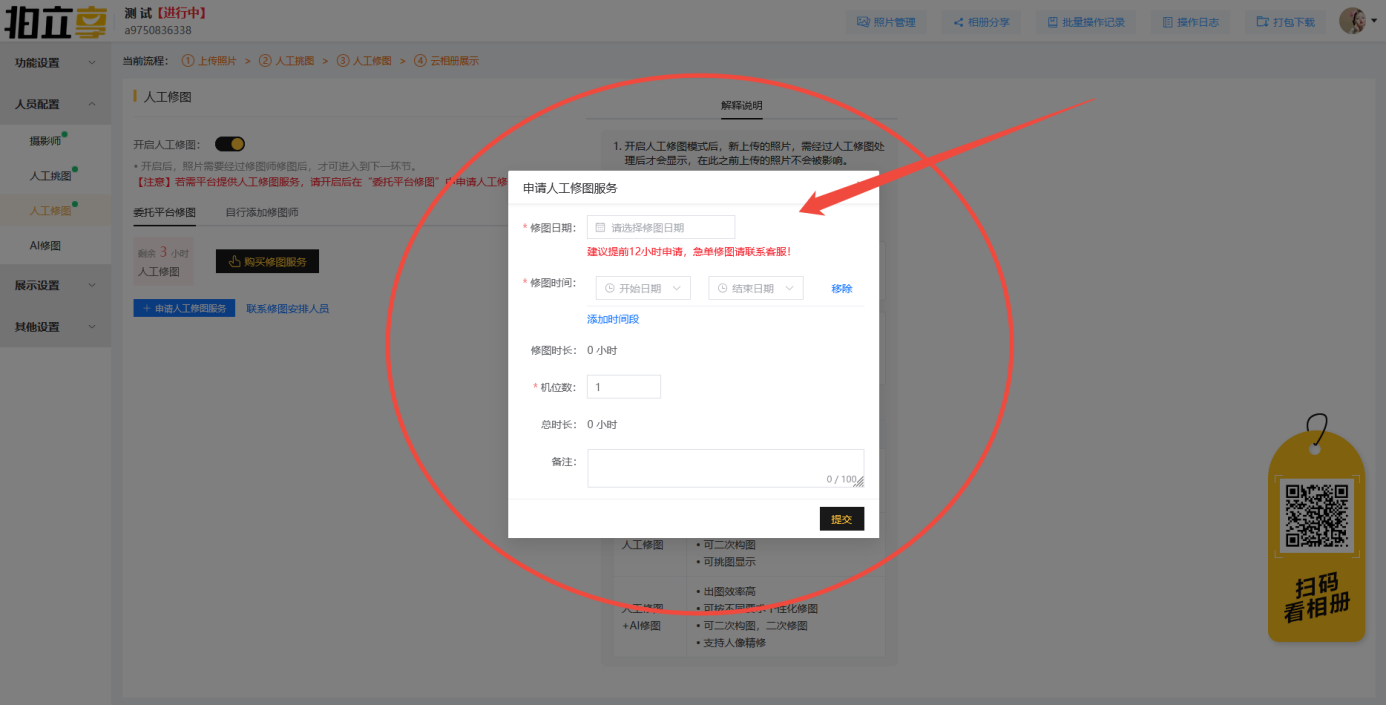The height and width of the screenshot is (705, 1386).
Task: Click 打包下载 package download
Action: 1285,22
